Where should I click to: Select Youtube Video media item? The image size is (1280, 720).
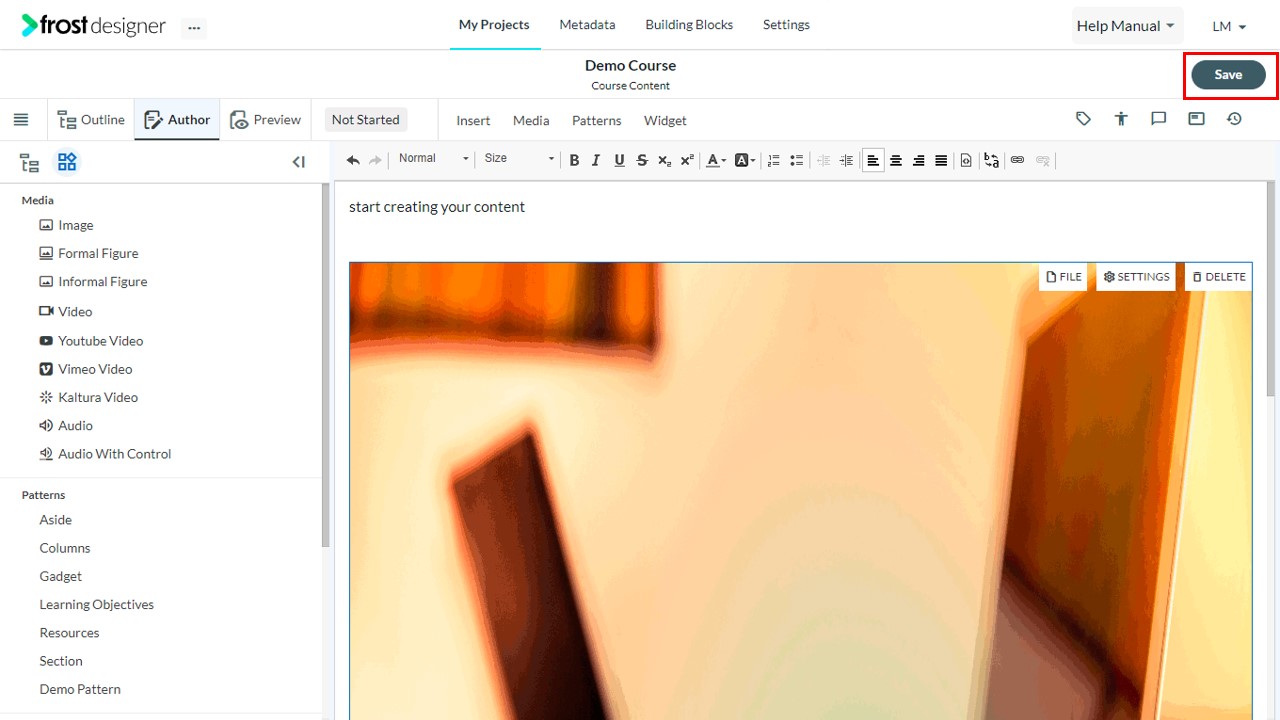tap(91, 341)
